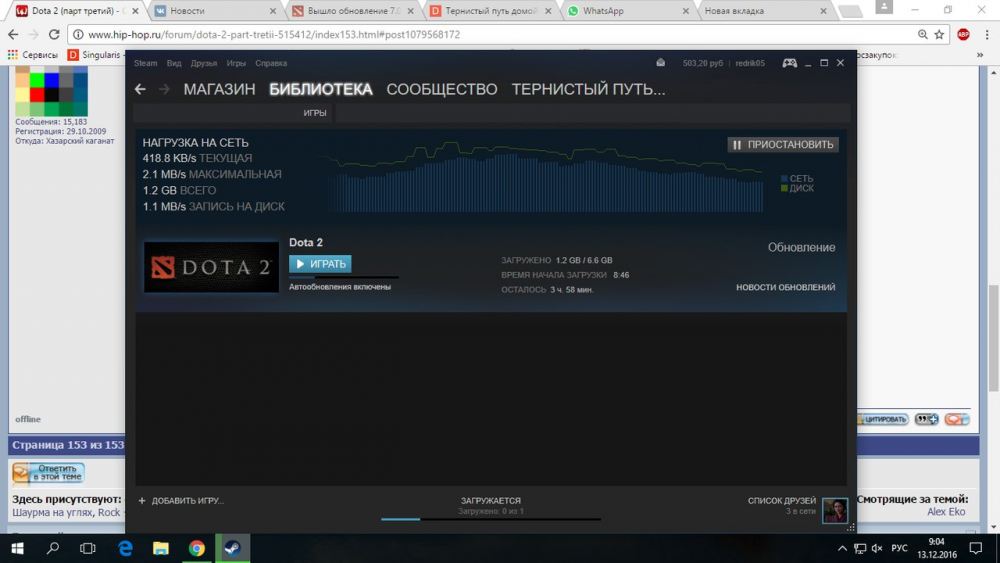Viewport: 1000px width, 563px height.
Task: Pause downloads with ПРИОСТАНОВИТЬ button
Action: (783, 145)
